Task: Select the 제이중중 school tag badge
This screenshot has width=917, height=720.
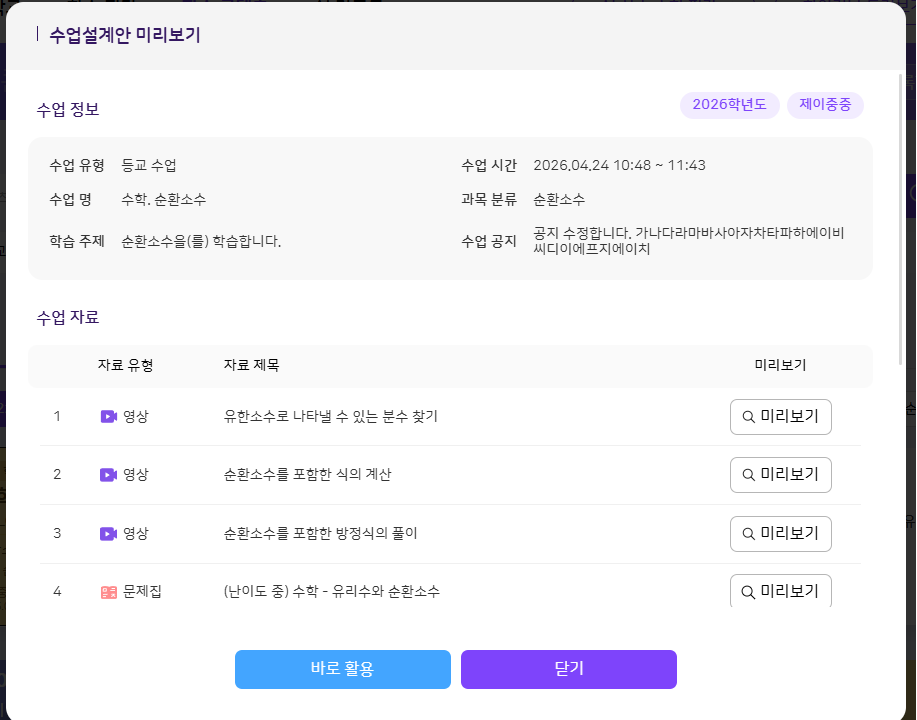Action: coord(825,105)
